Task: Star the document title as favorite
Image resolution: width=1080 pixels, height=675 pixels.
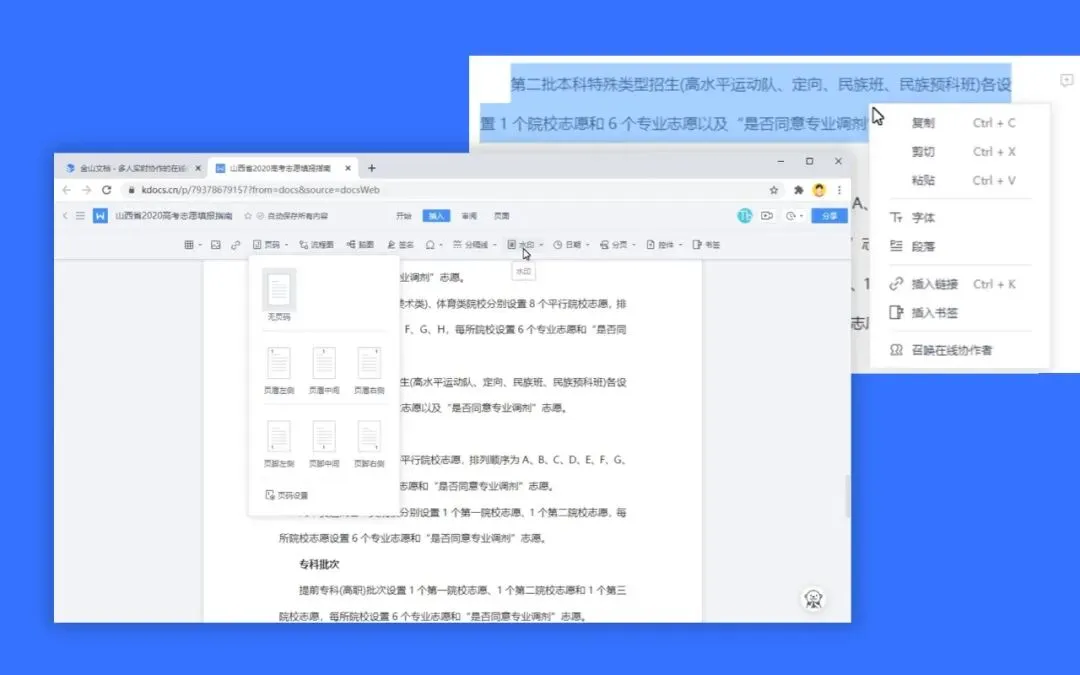Action: (x=248, y=216)
